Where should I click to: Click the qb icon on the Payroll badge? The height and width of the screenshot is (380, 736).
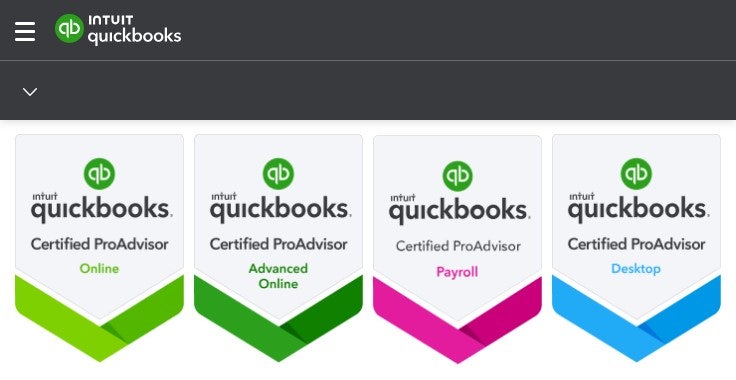[x=458, y=176]
